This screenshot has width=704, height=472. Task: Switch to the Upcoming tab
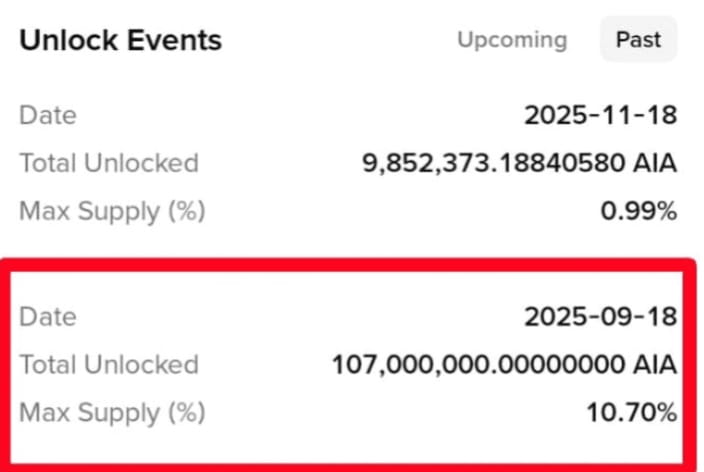(512, 40)
